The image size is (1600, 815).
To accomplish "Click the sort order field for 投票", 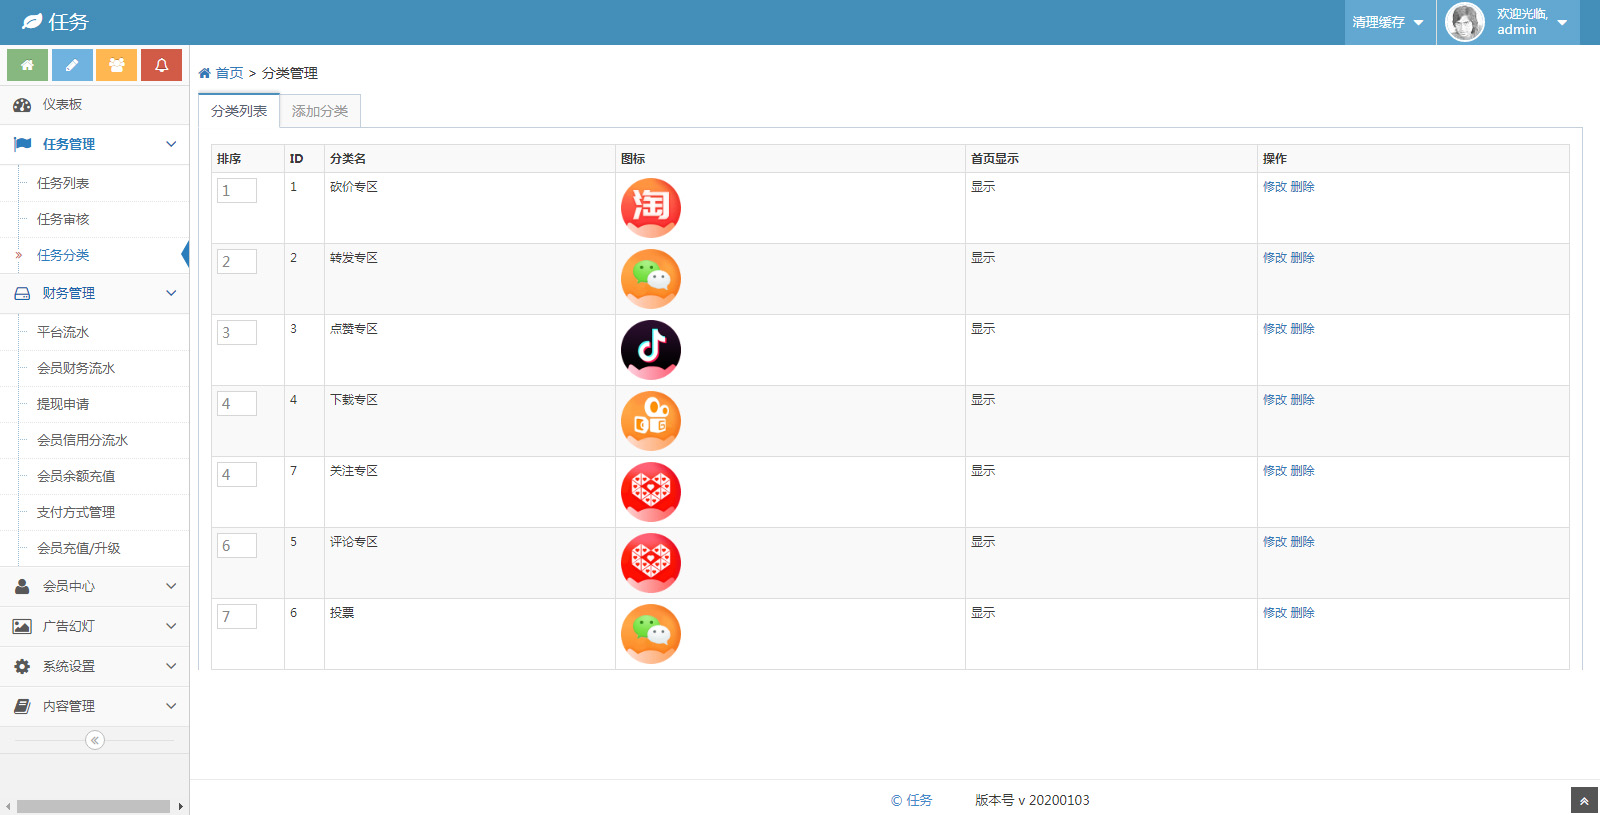I will 237,617.
